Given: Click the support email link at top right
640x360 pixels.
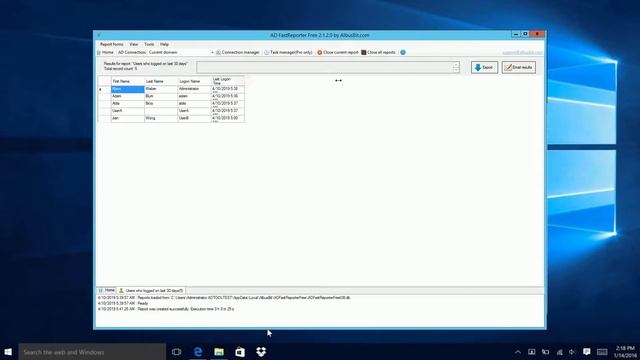Looking at the screenshot, I should (x=522, y=53).
